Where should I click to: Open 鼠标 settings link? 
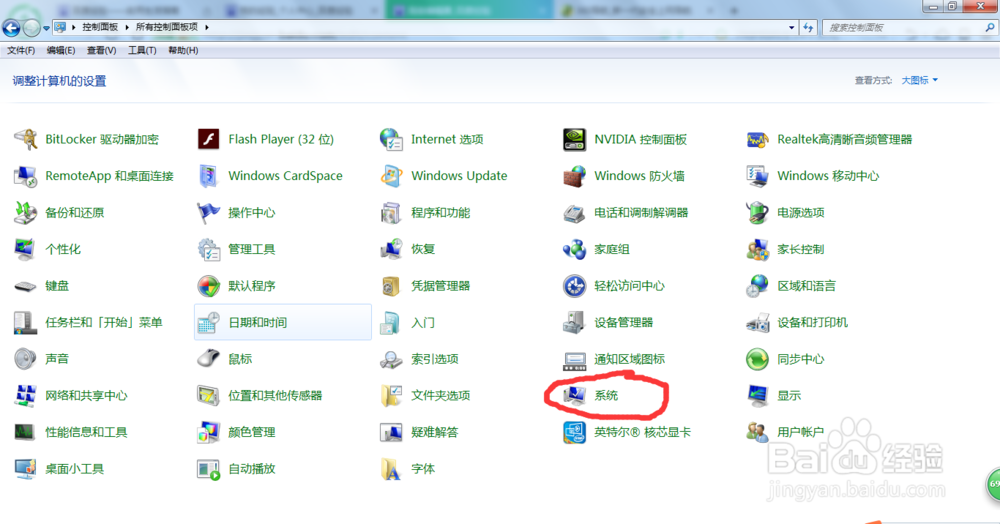(x=240, y=359)
